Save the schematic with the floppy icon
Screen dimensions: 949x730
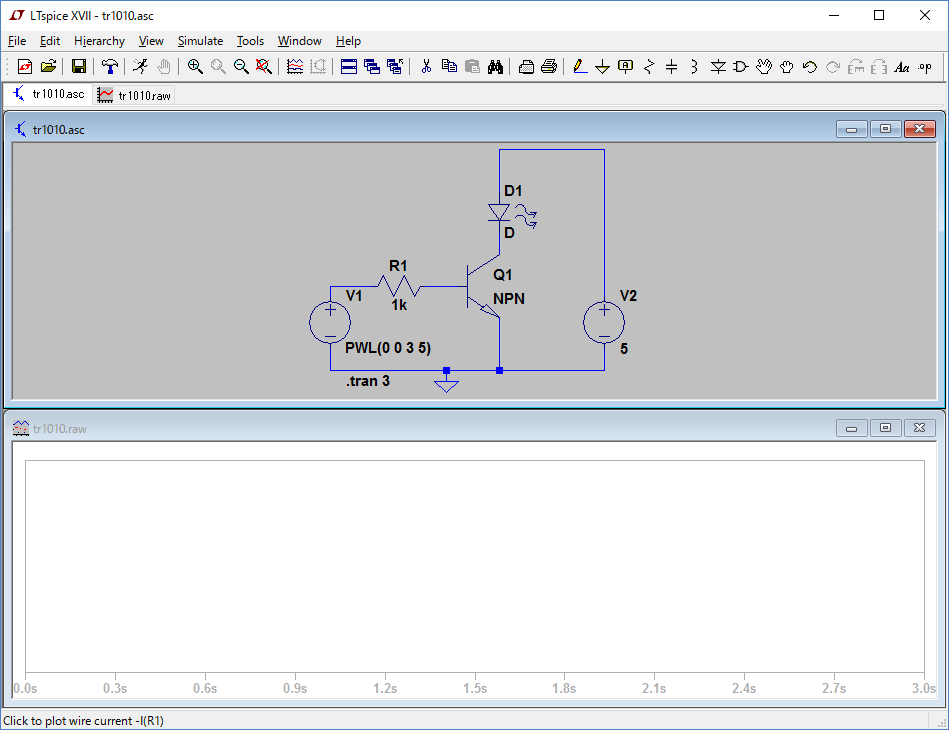[78, 67]
